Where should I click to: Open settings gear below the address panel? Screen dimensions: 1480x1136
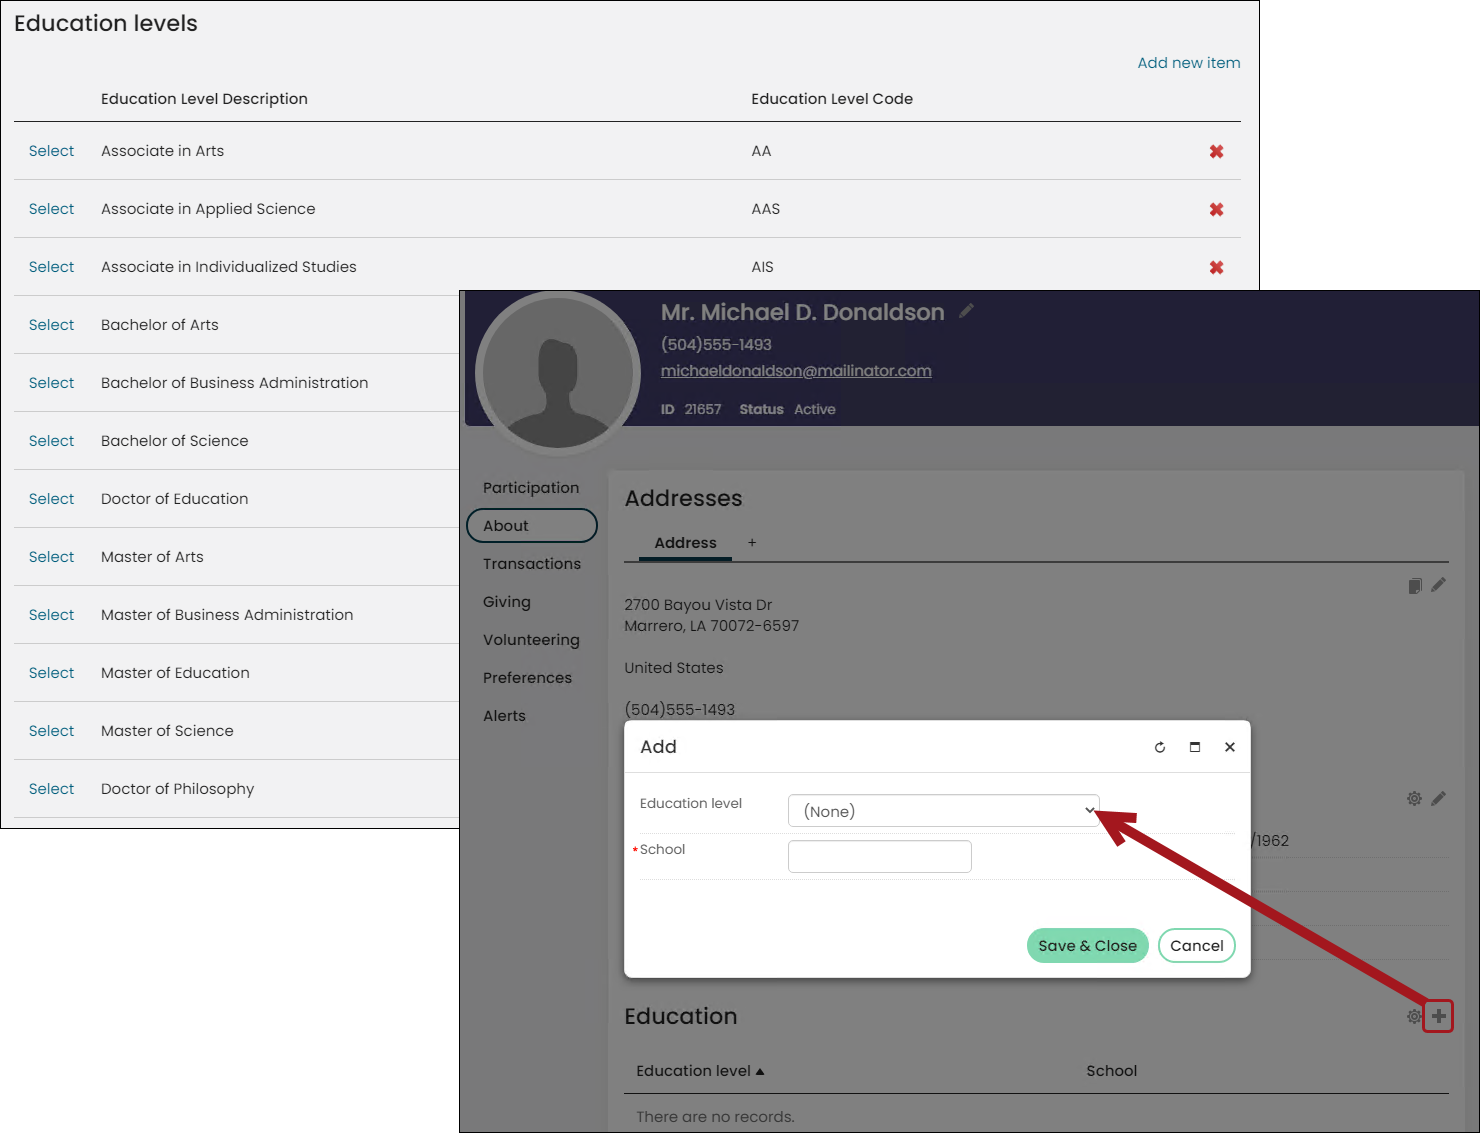[1414, 798]
